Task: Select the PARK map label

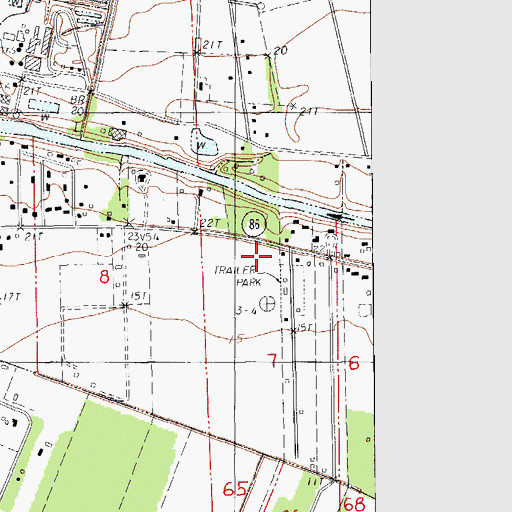Action: point(249,282)
